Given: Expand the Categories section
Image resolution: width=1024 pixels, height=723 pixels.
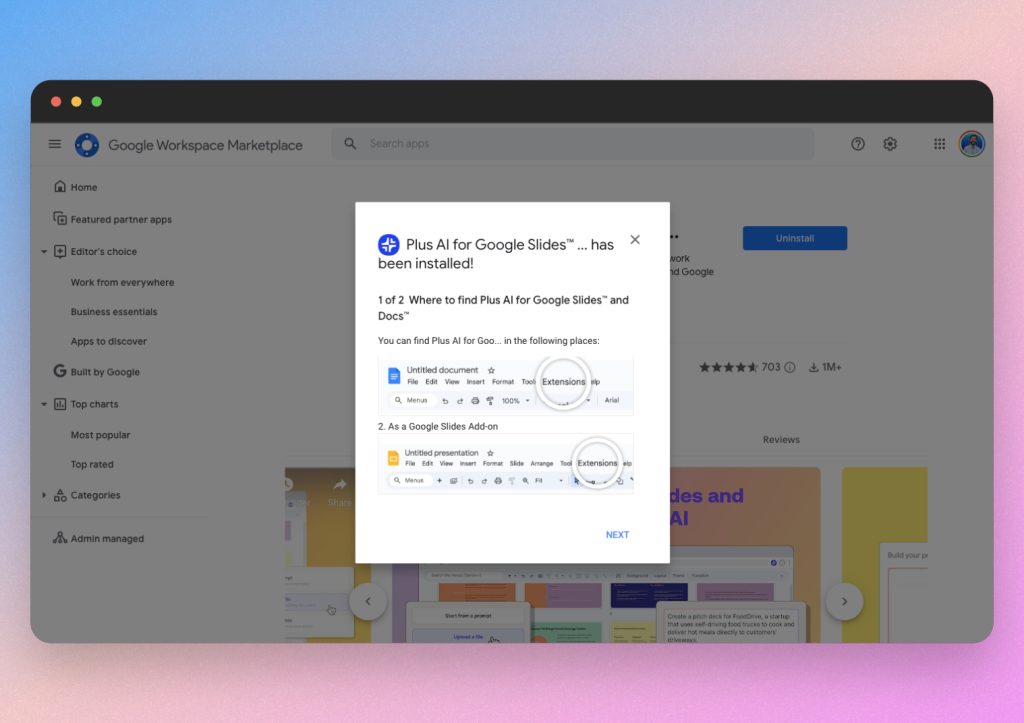Looking at the screenshot, I should coord(44,495).
